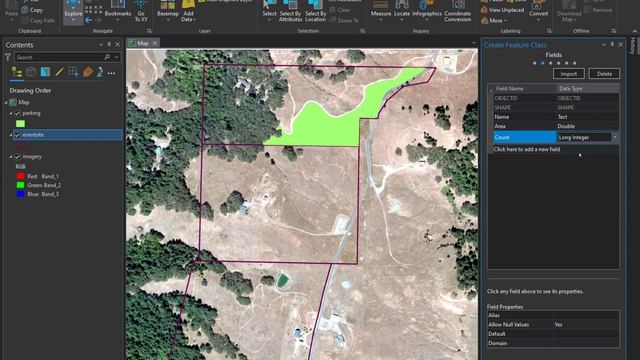This screenshot has height=360, width=640.
Task: Select the Name field row
Action: [x=556, y=117]
